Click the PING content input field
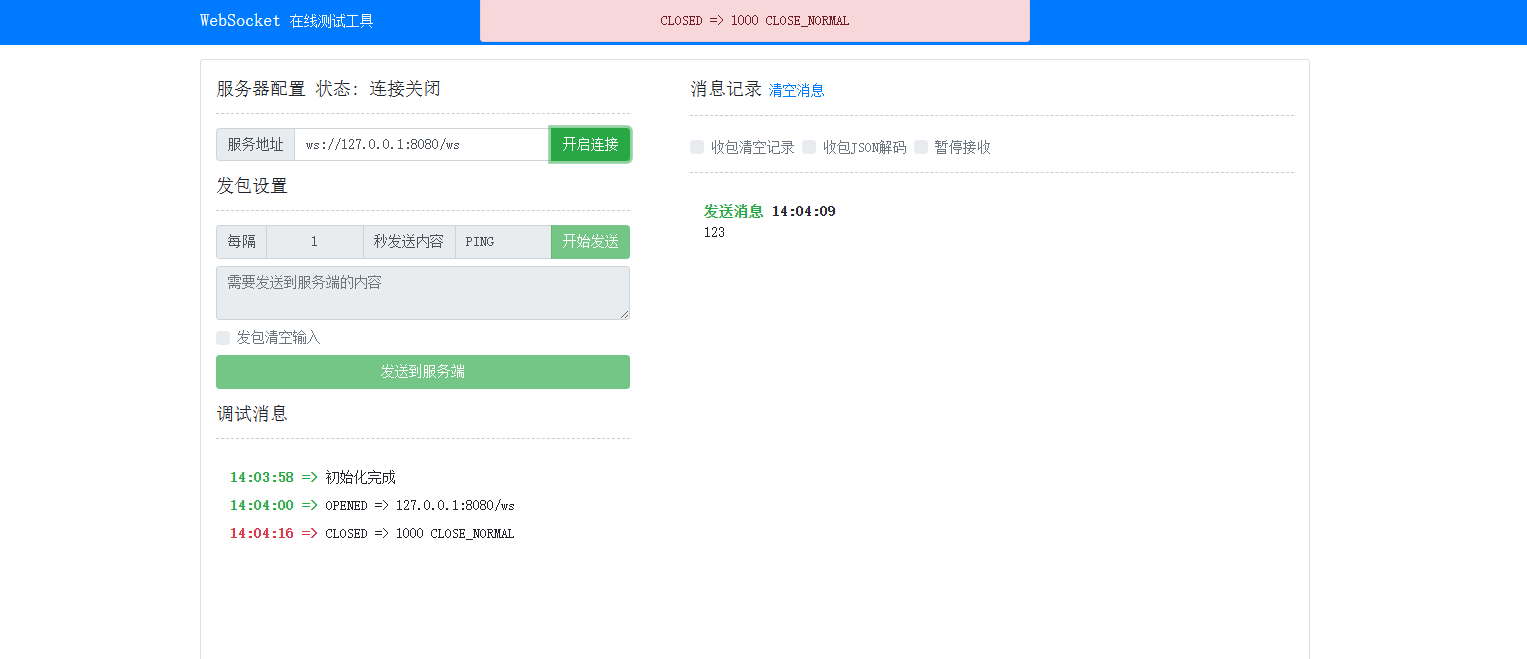Viewport: 1527px width, 659px height. pyautogui.click(x=502, y=242)
